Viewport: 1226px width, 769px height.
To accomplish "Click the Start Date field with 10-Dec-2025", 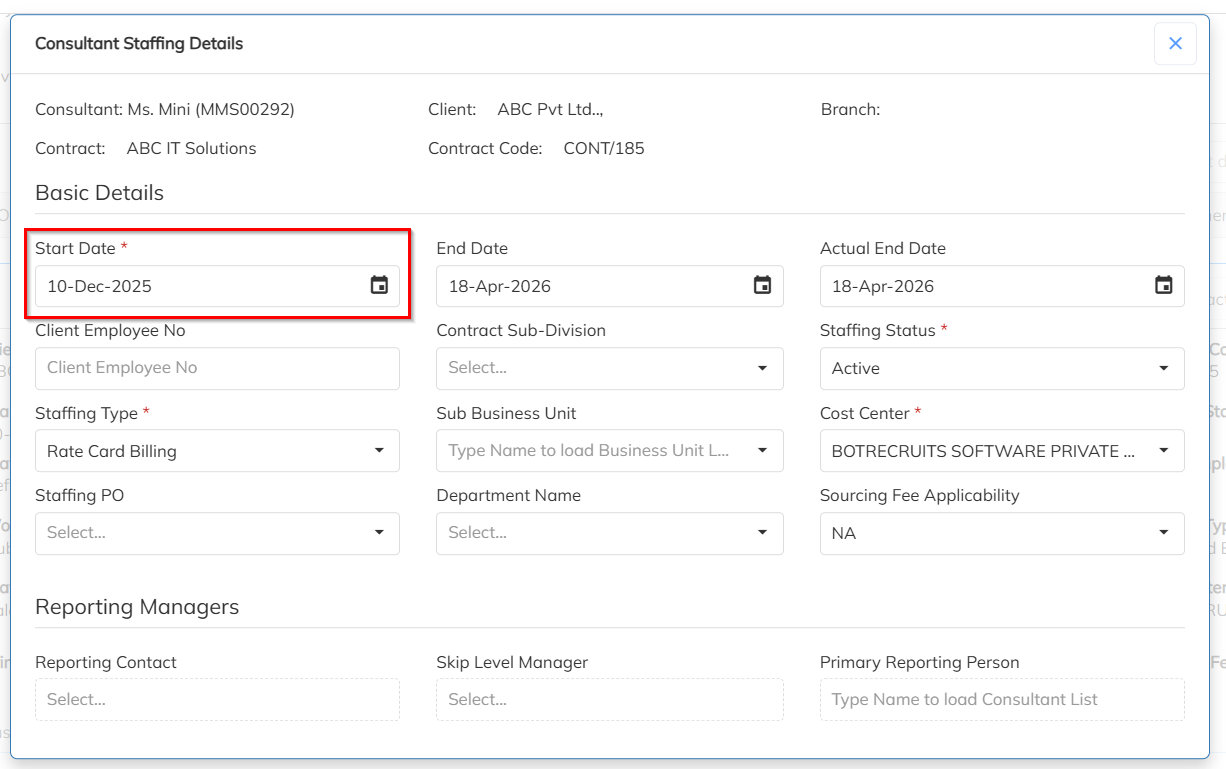I will click(x=190, y=286).
